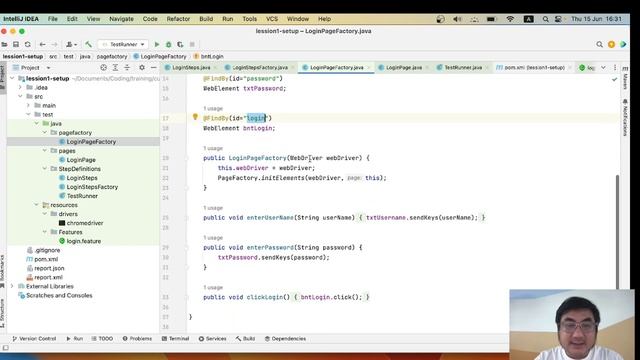This screenshot has width=640, height=360.
Task: Open the Build tool window
Action: (x=245, y=339)
